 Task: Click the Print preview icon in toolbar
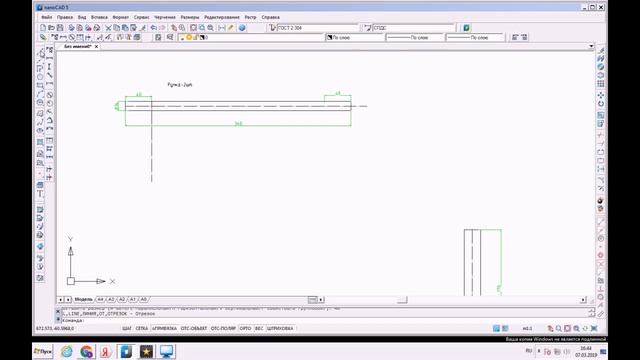(80, 28)
